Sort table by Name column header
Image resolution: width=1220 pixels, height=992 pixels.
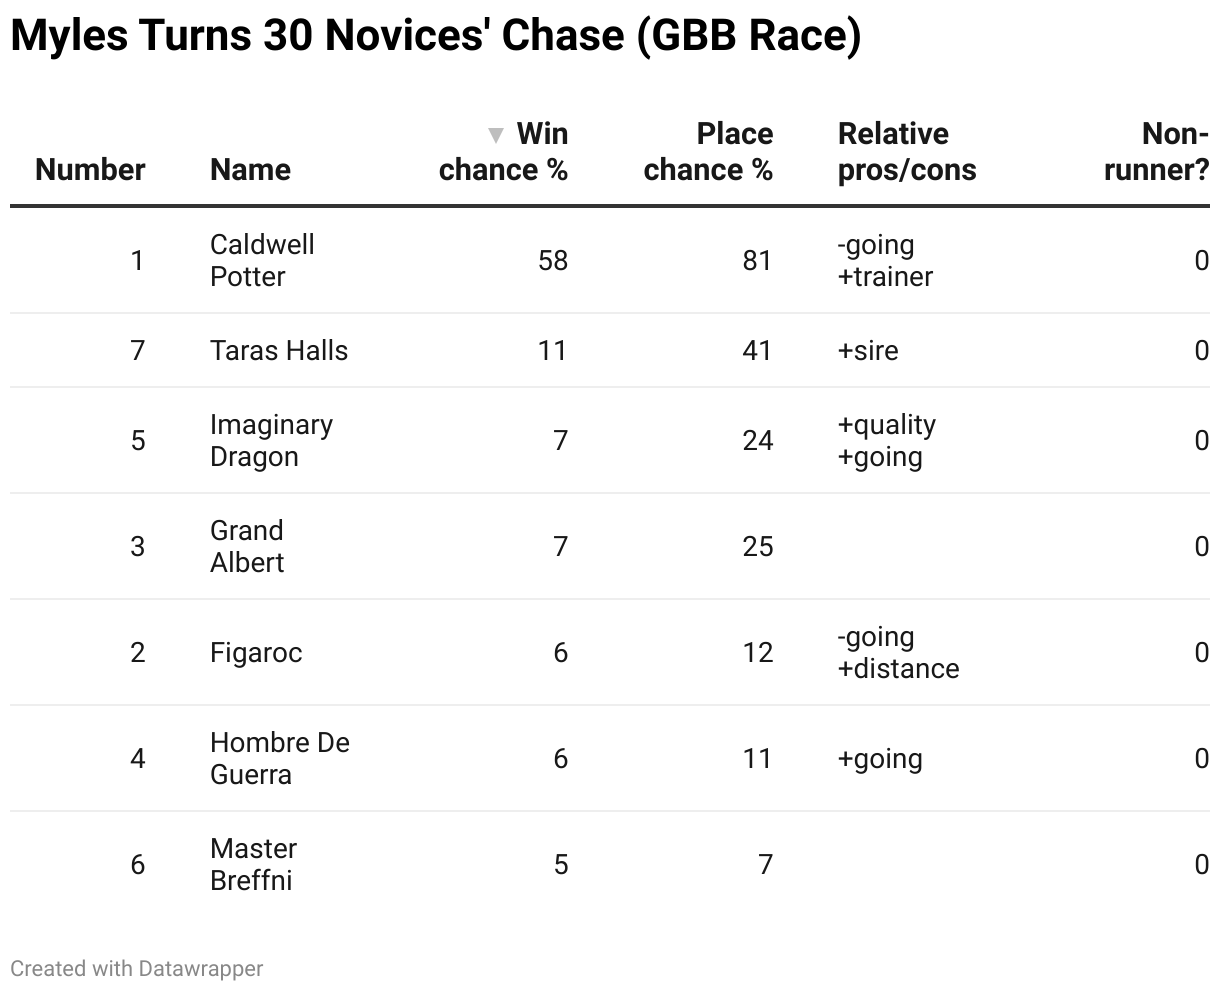(x=250, y=170)
